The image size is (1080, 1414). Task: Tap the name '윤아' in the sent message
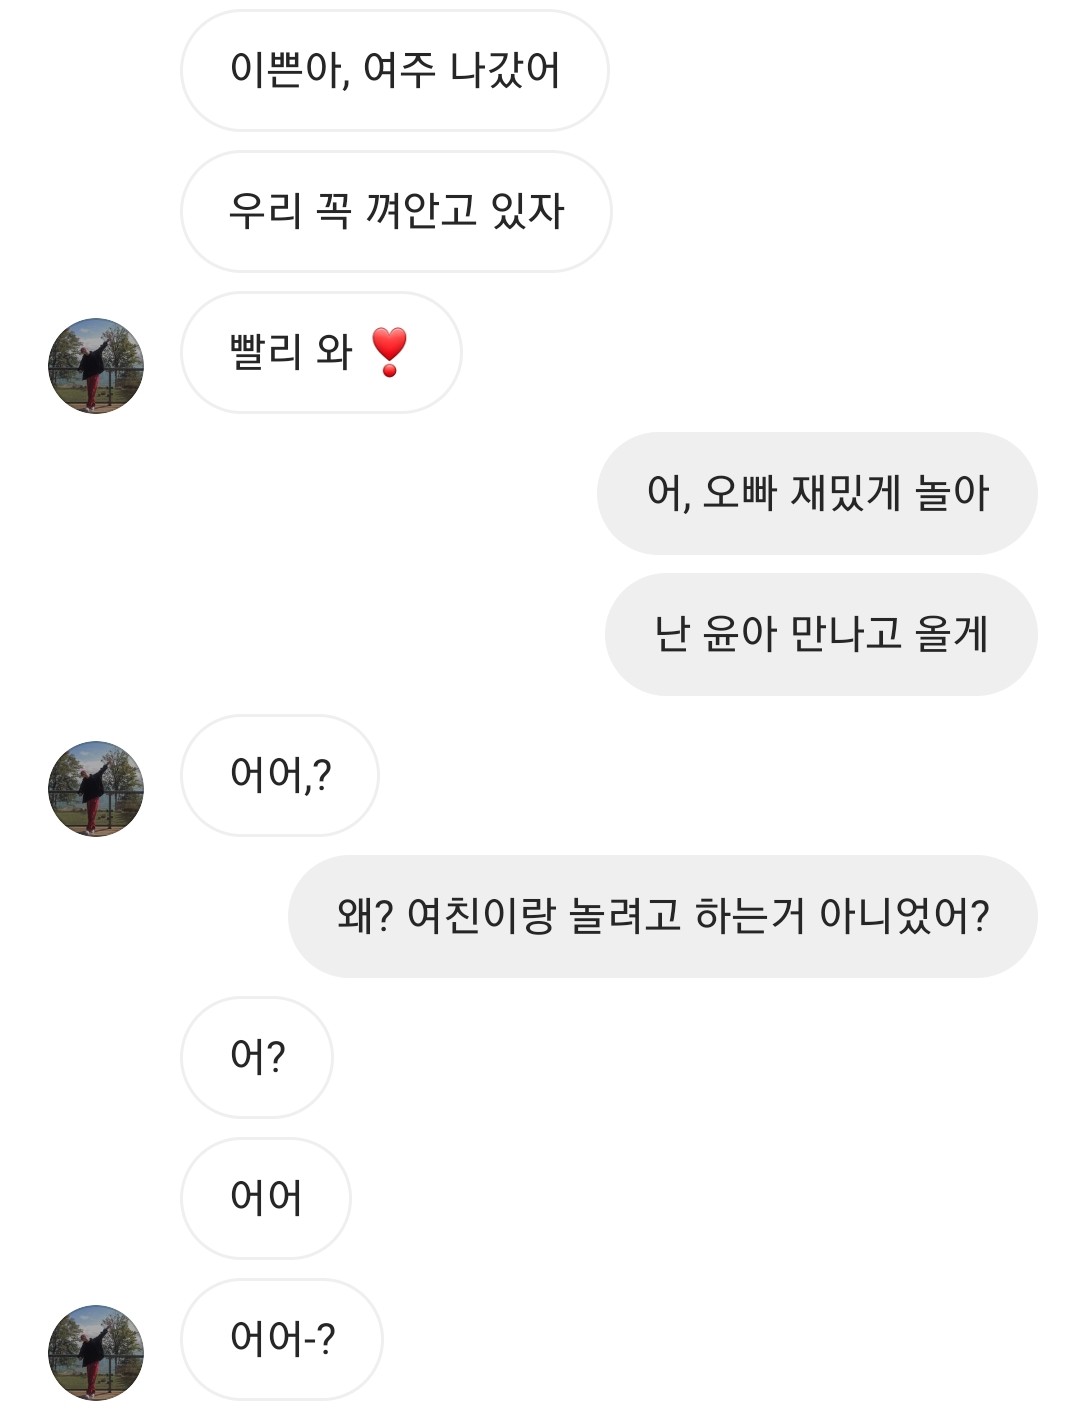coord(740,634)
